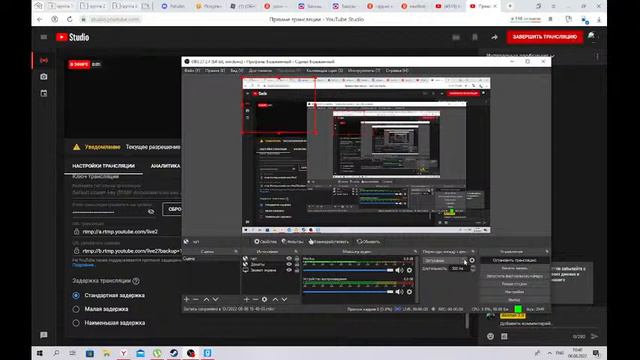Move the scene up in OBS Scenes panel
640x360 pixels.
pos(206,300)
